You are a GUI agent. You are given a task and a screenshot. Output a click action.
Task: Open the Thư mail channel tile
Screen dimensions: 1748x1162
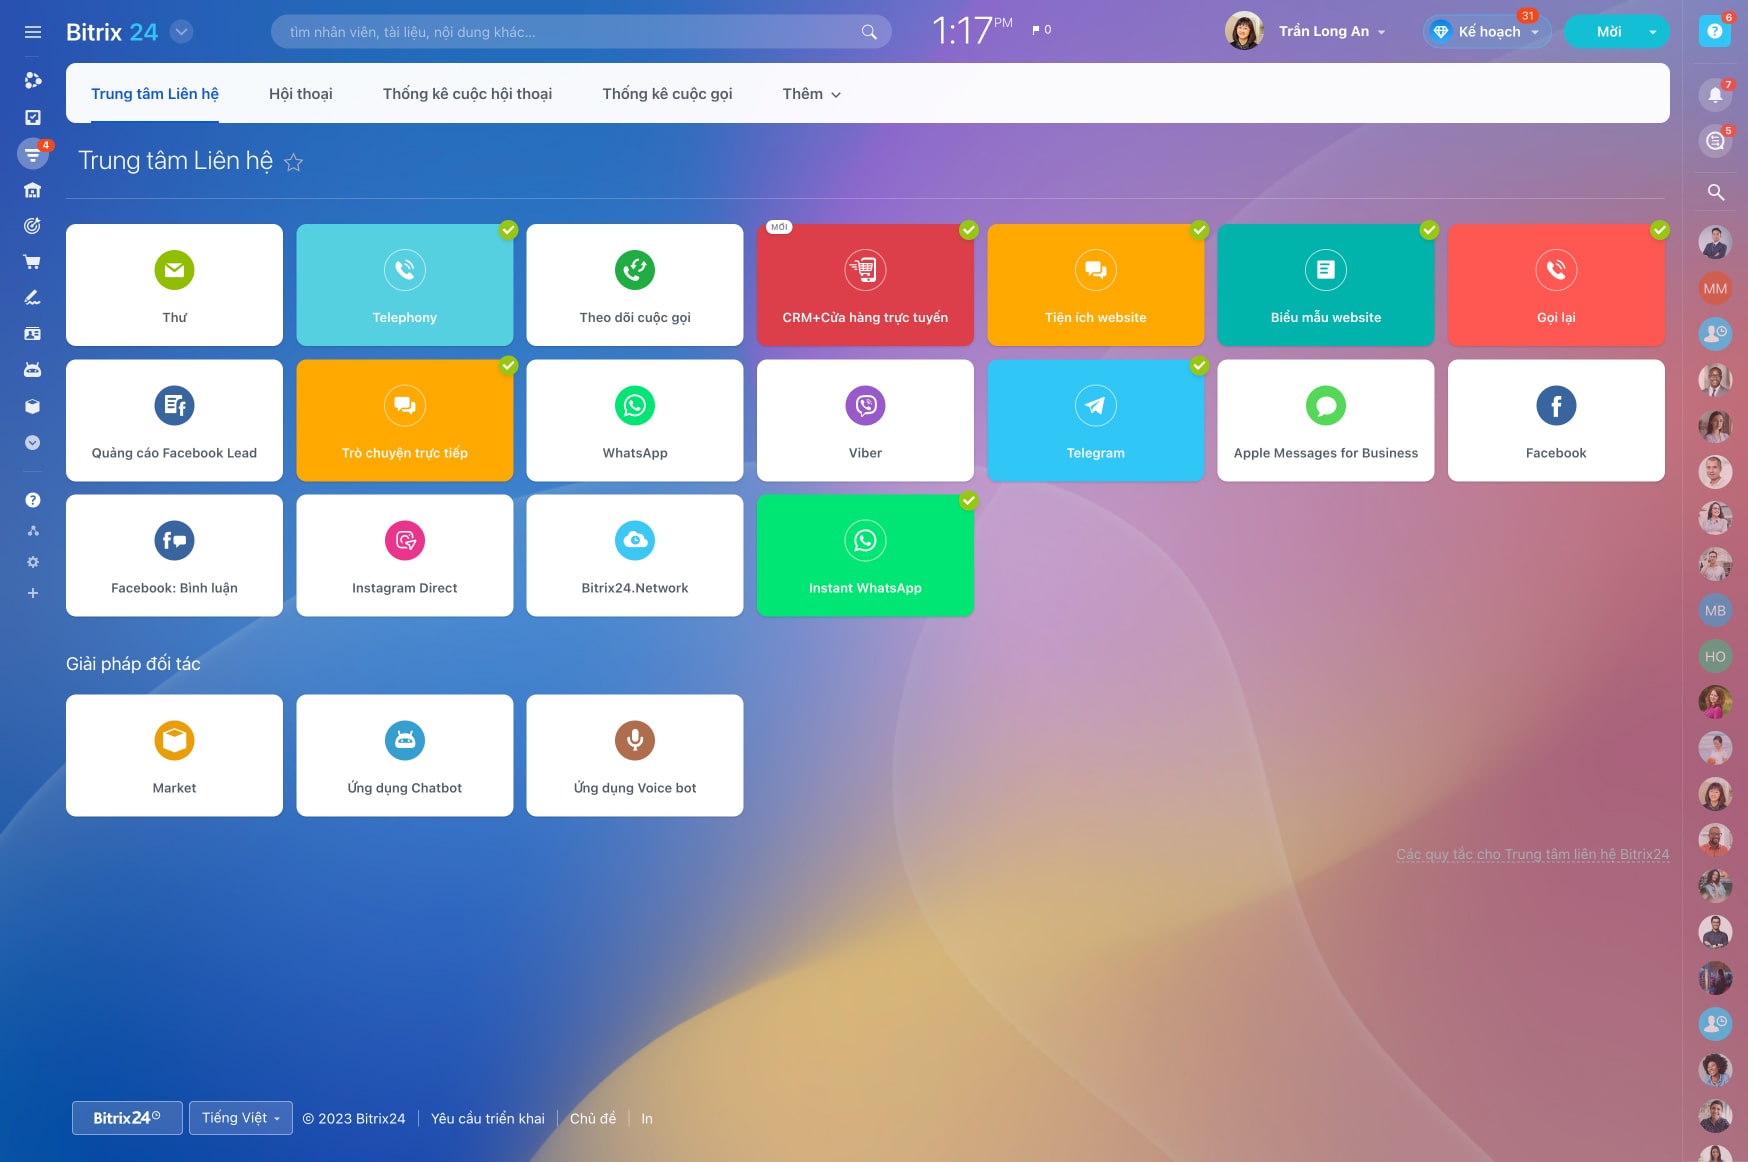(174, 285)
